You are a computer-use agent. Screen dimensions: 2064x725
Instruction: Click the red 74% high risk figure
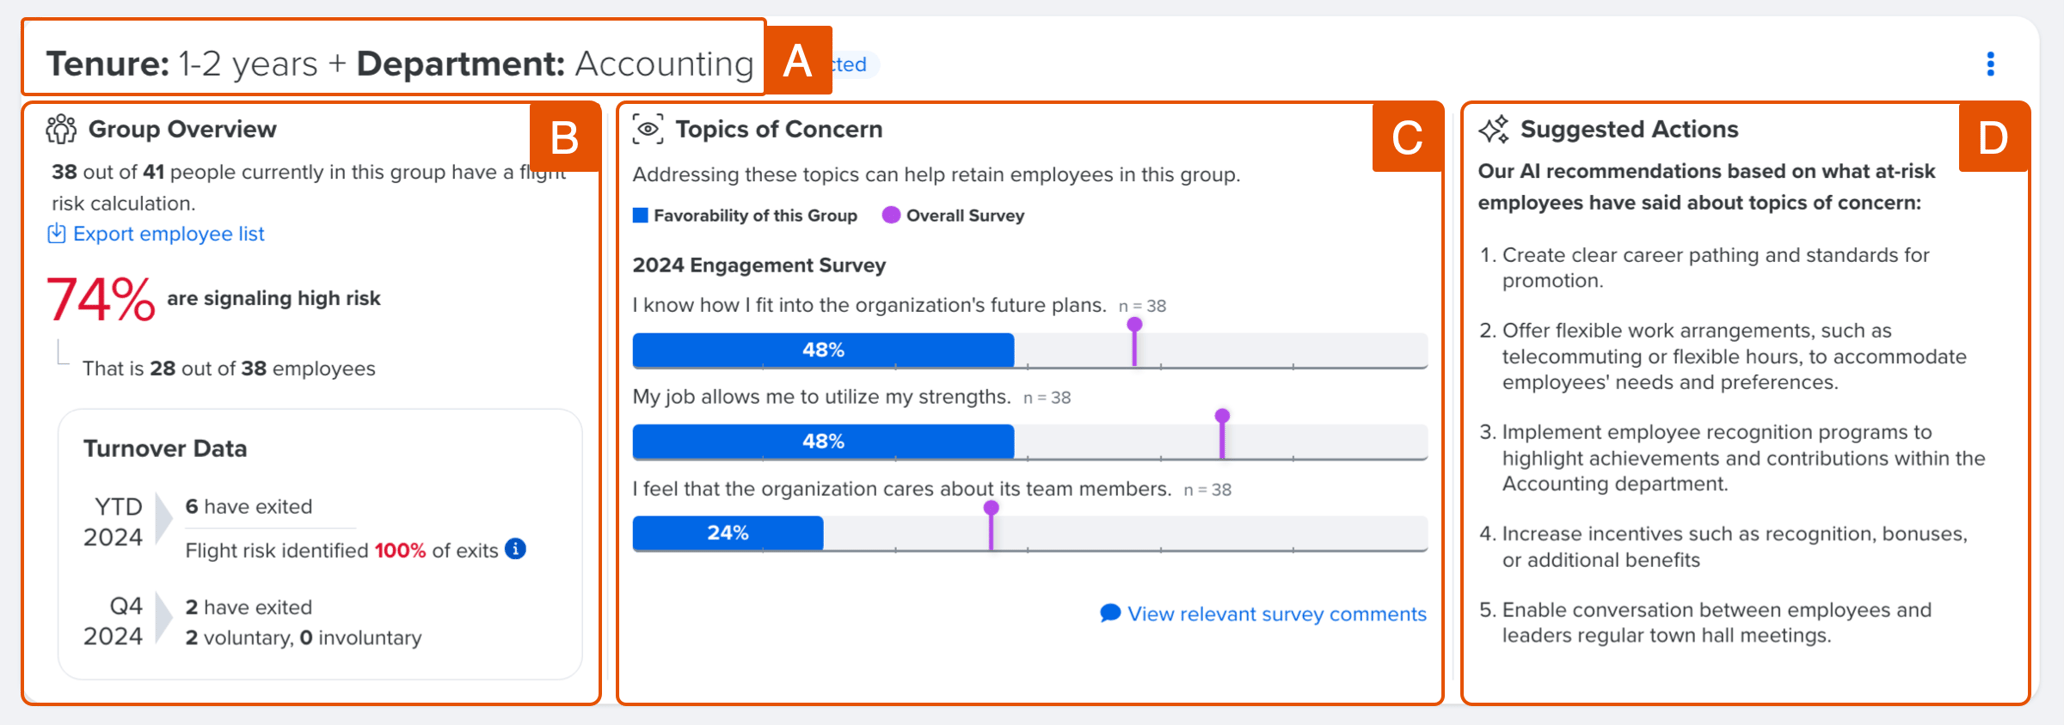click(x=101, y=299)
